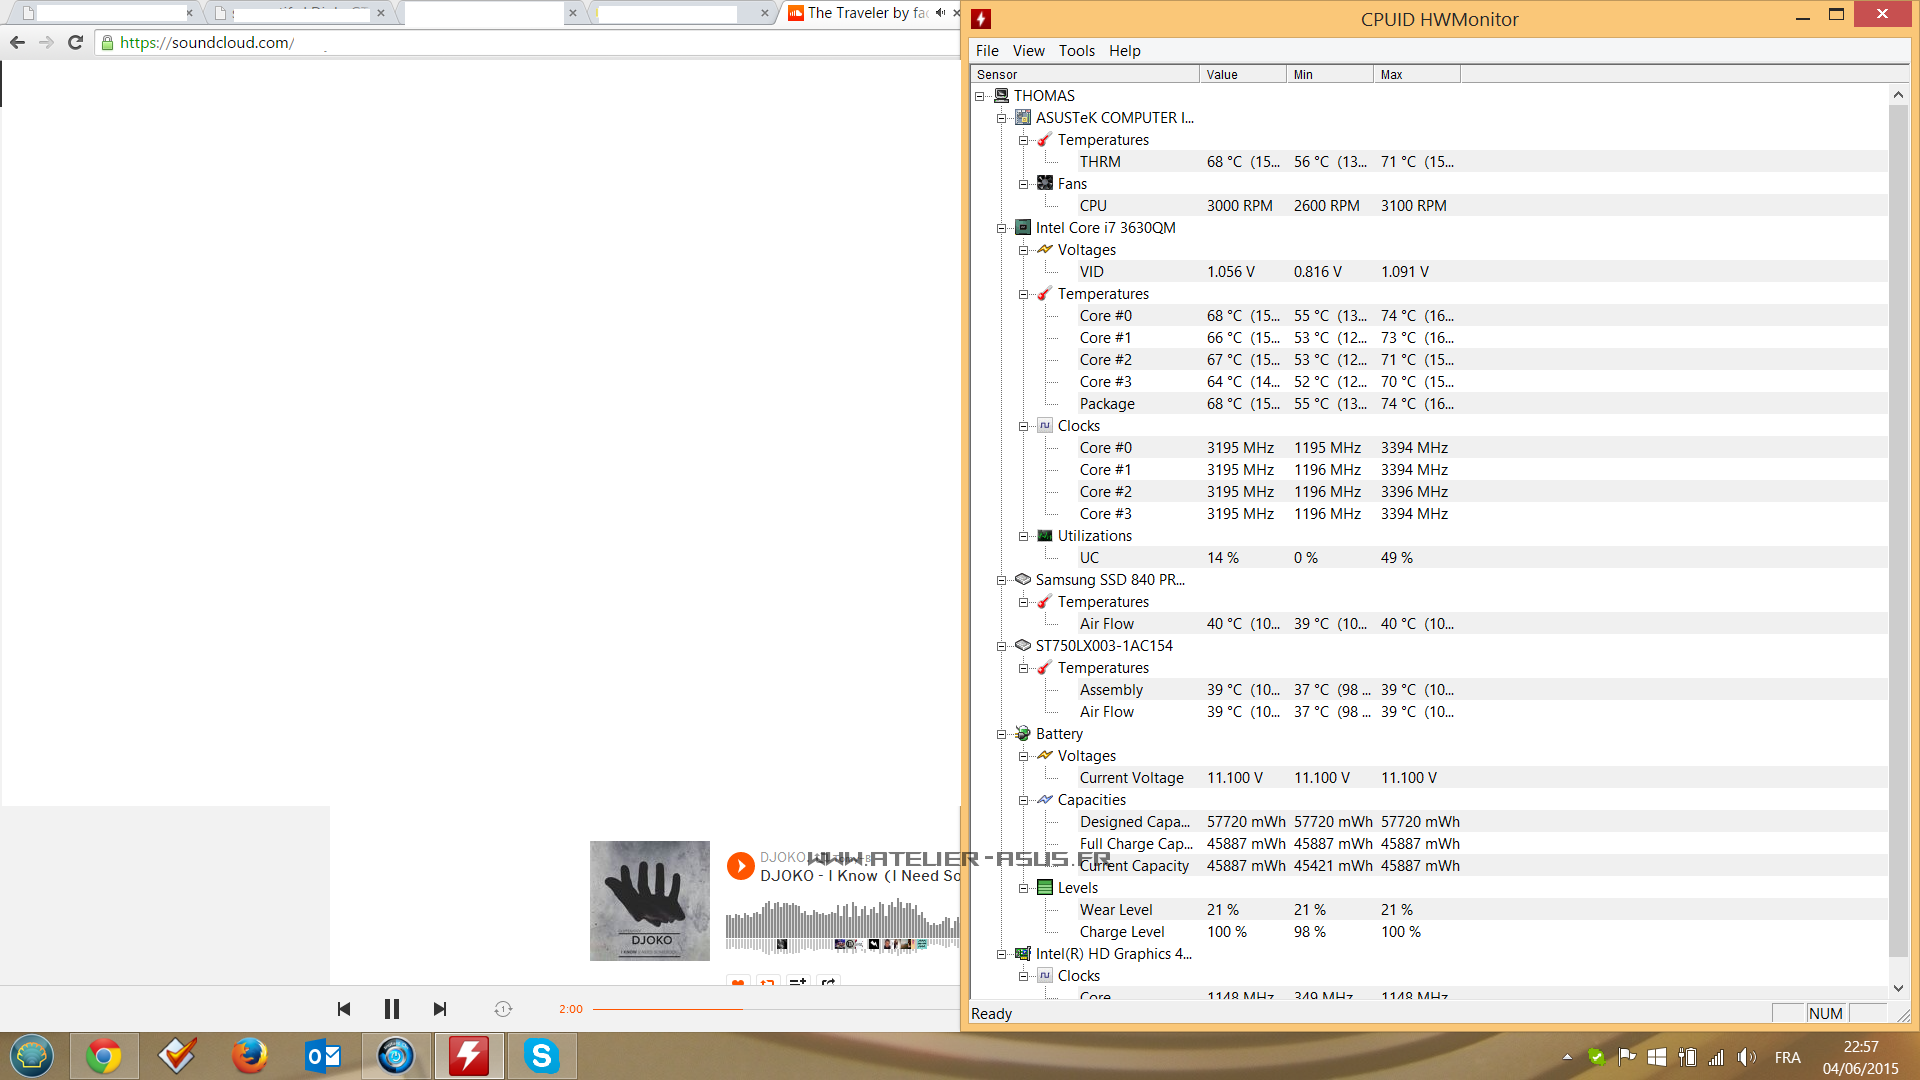The image size is (1920, 1080).
Task: Go to previous track in SoundCloud player
Action: point(344,1009)
